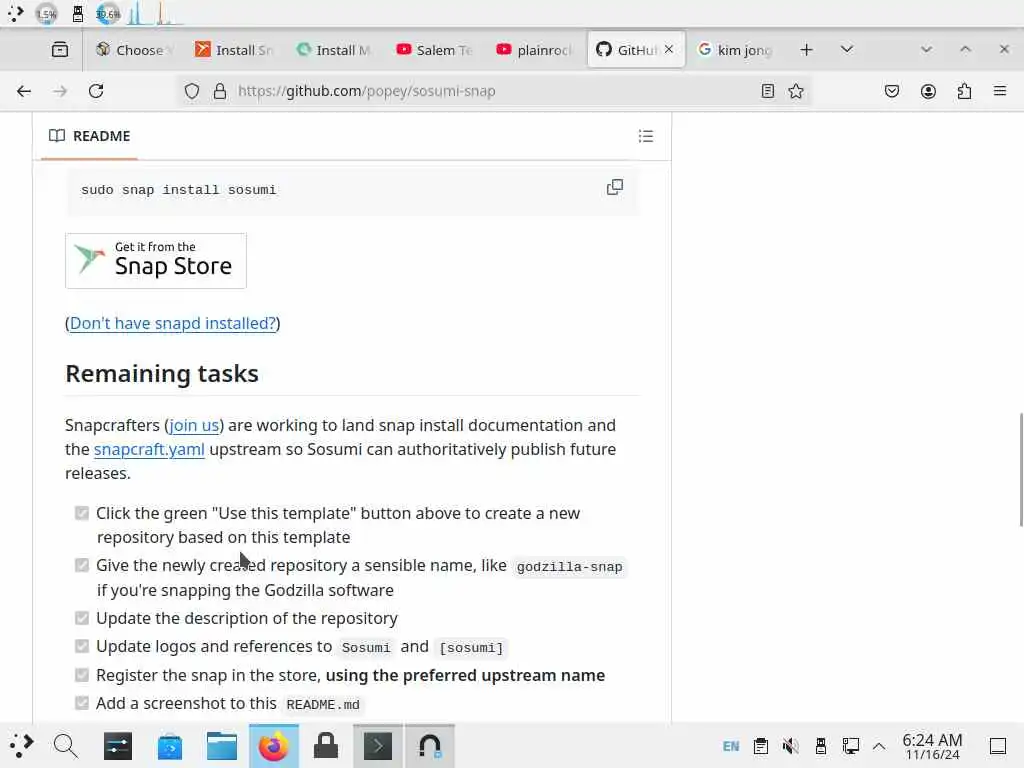Image resolution: width=1024 pixels, height=768 pixels.
Task: Open 'Don't have snapd installed?' link
Action: coord(173,323)
